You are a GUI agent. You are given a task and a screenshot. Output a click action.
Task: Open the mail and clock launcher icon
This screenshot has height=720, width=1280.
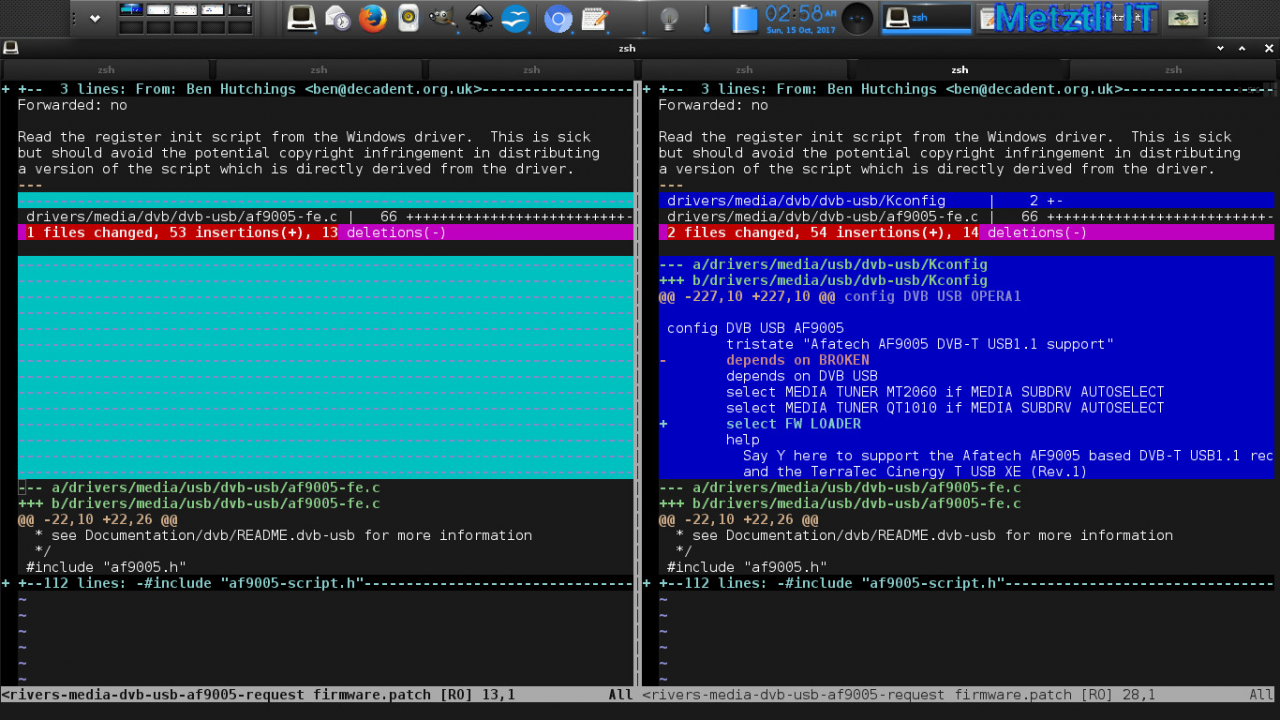pyautogui.click(x=338, y=18)
